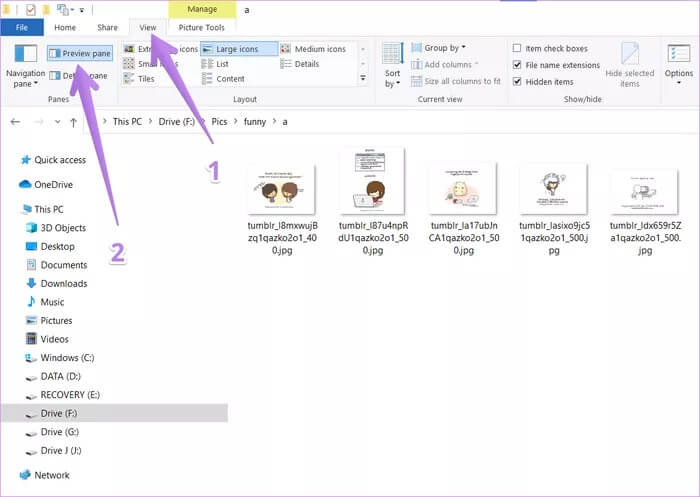
Task: Open the Music folder
Action: pos(45,302)
